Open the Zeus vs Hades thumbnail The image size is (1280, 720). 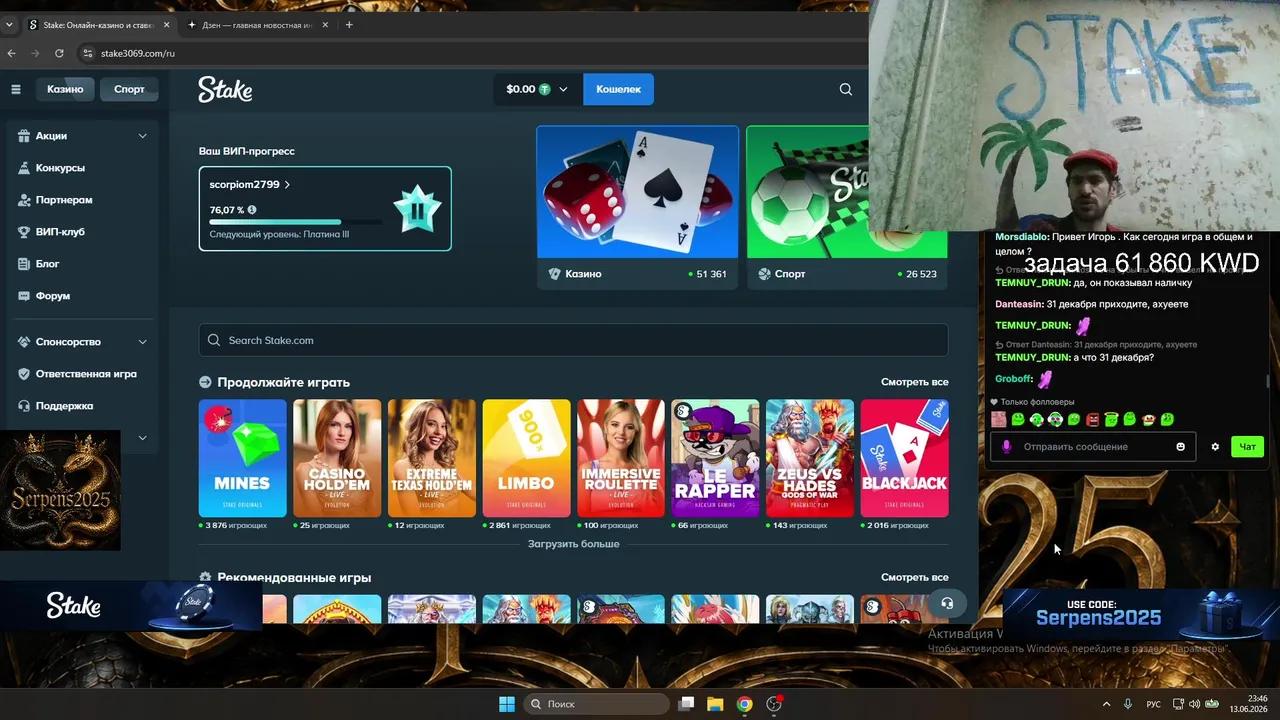coord(810,458)
